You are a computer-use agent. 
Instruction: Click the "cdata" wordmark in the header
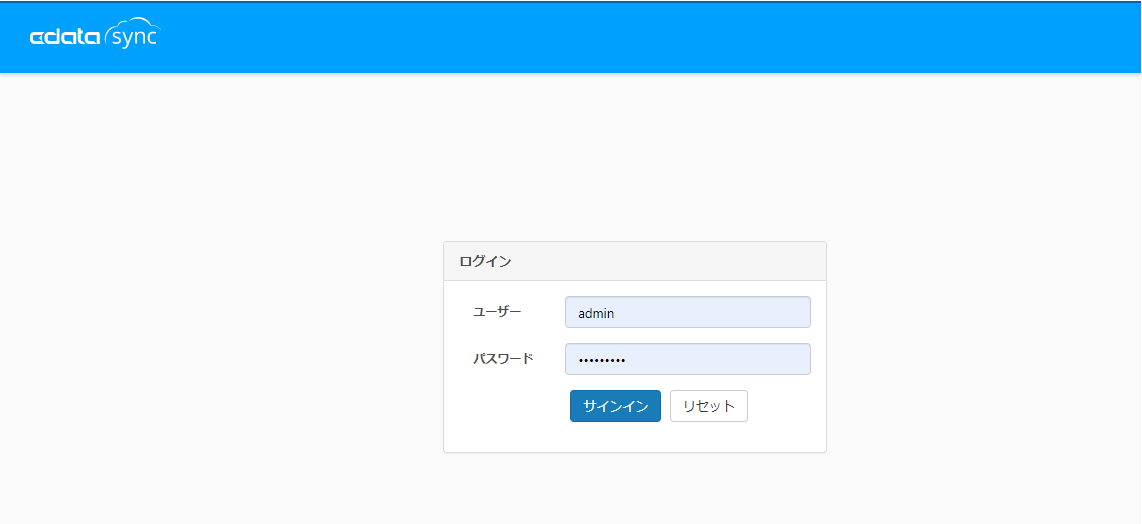coord(65,37)
